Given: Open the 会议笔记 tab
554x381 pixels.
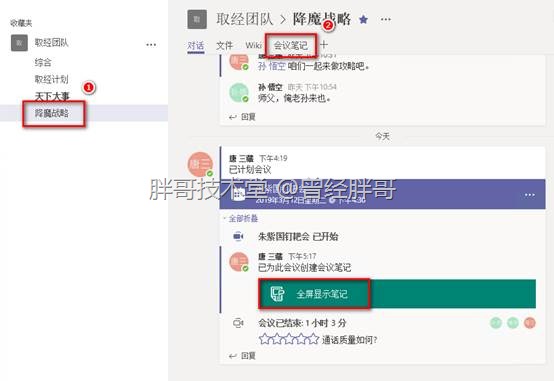Looking at the screenshot, I should click(x=291, y=45).
